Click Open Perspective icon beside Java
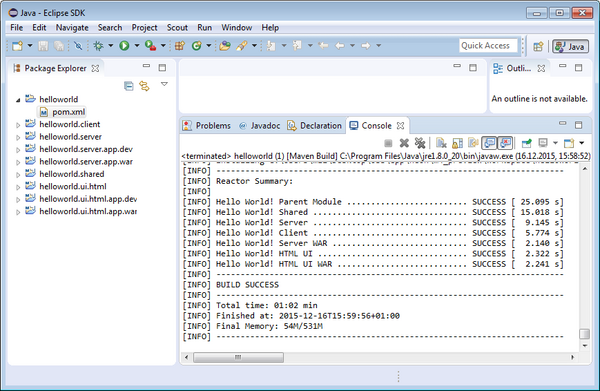The width and height of the screenshot is (600, 391). (538, 46)
